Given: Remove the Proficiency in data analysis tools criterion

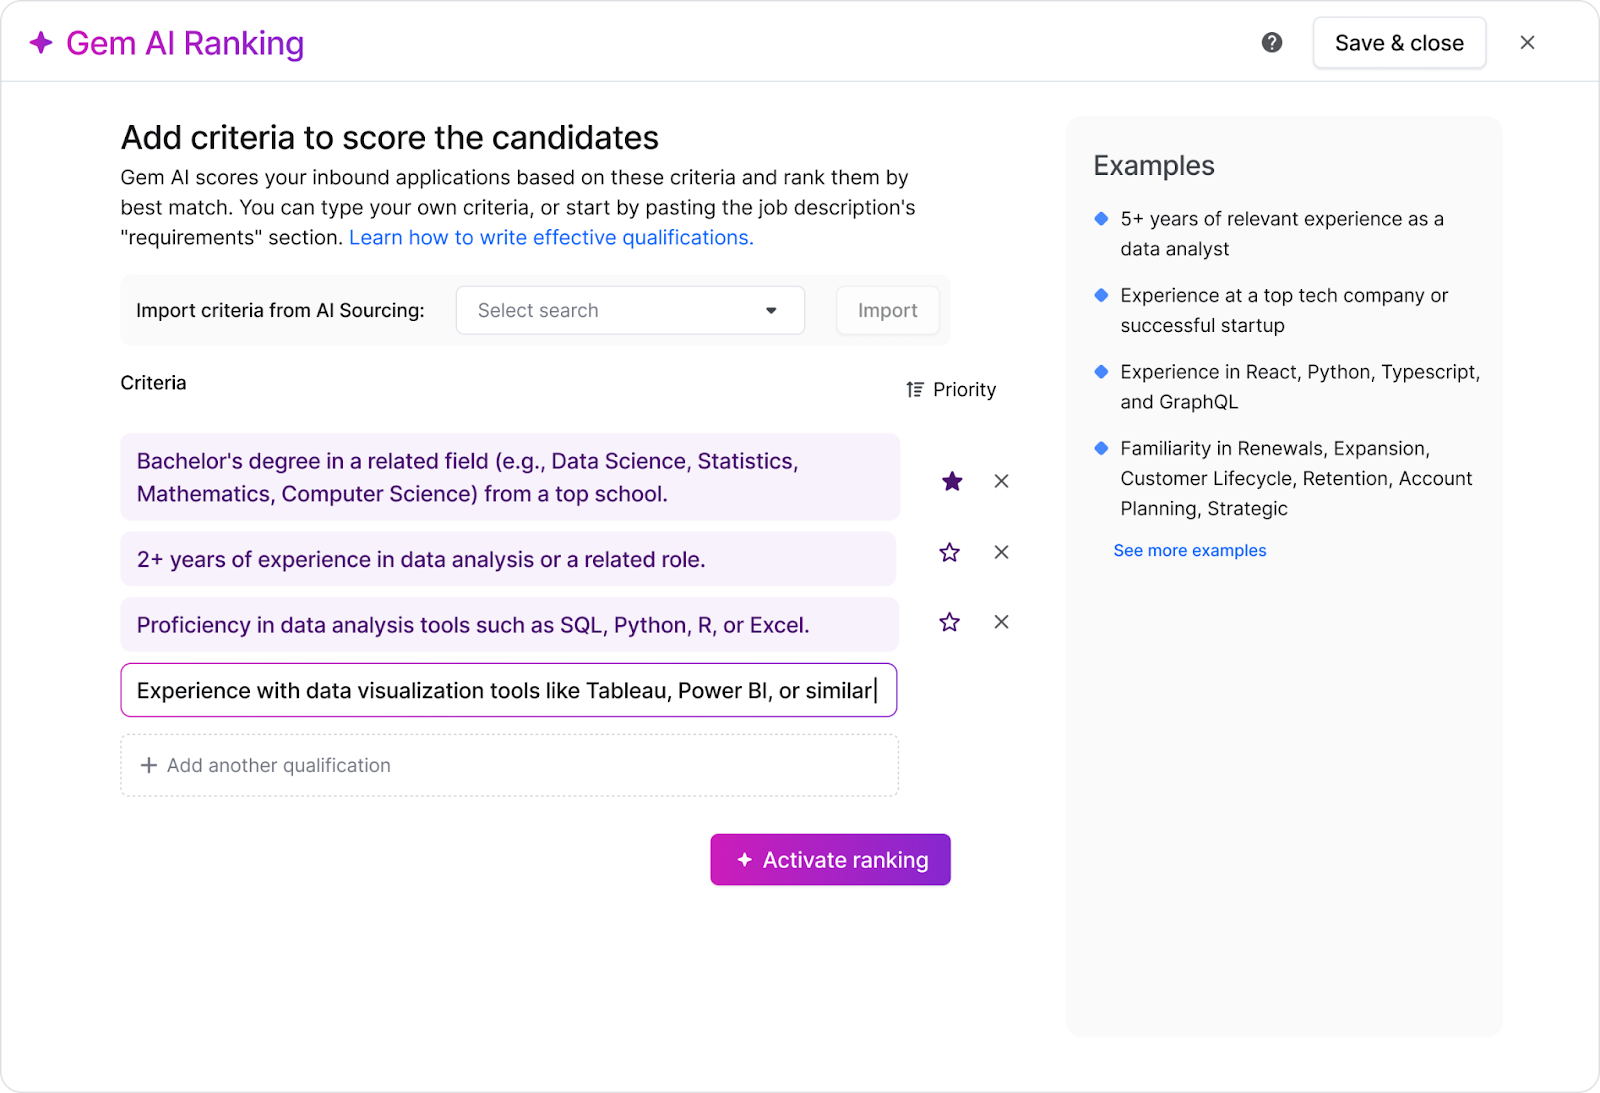Looking at the screenshot, I should coord(1001,623).
